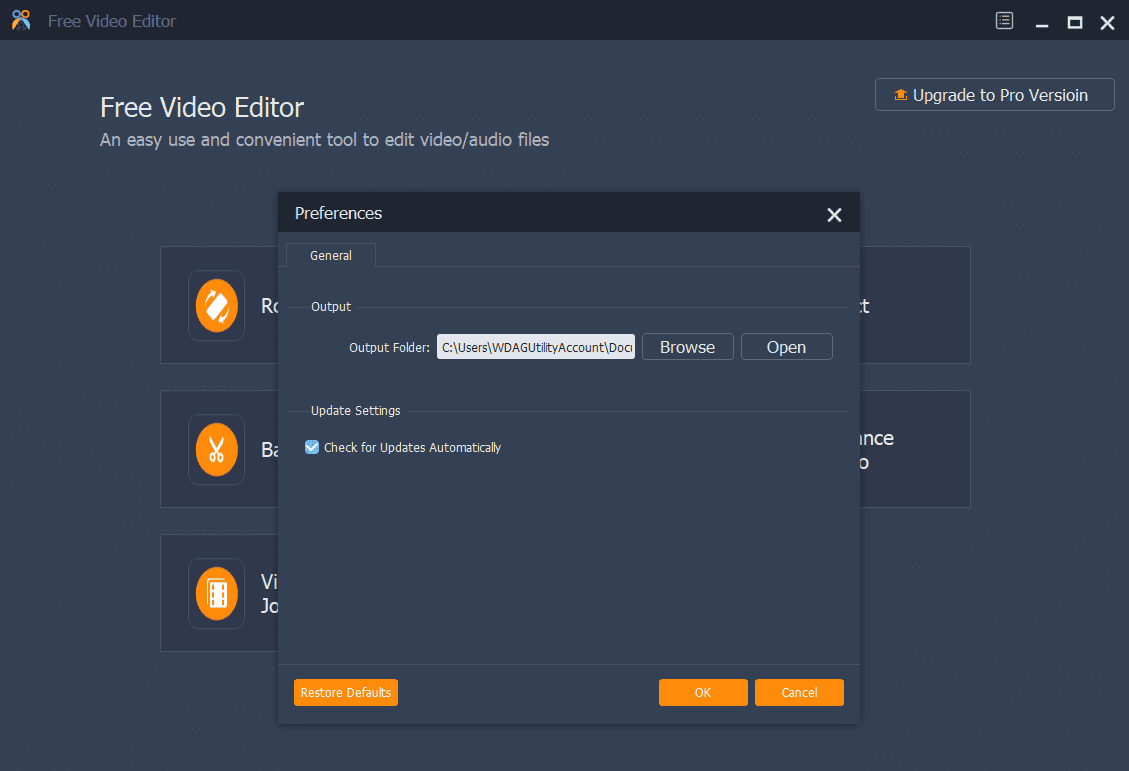Click the partly hidden card ending in "ct"
This screenshot has height=771, width=1129.
click(x=914, y=306)
